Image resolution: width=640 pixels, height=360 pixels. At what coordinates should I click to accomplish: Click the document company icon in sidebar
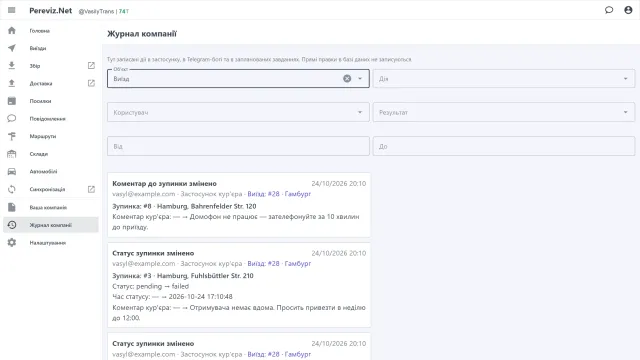(x=12, y=207)
